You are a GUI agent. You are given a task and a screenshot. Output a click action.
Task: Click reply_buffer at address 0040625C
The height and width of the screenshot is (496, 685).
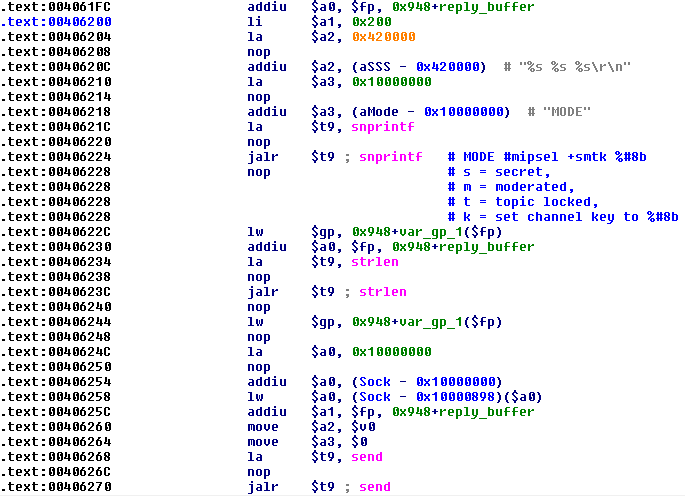click(x=486, y=412)
